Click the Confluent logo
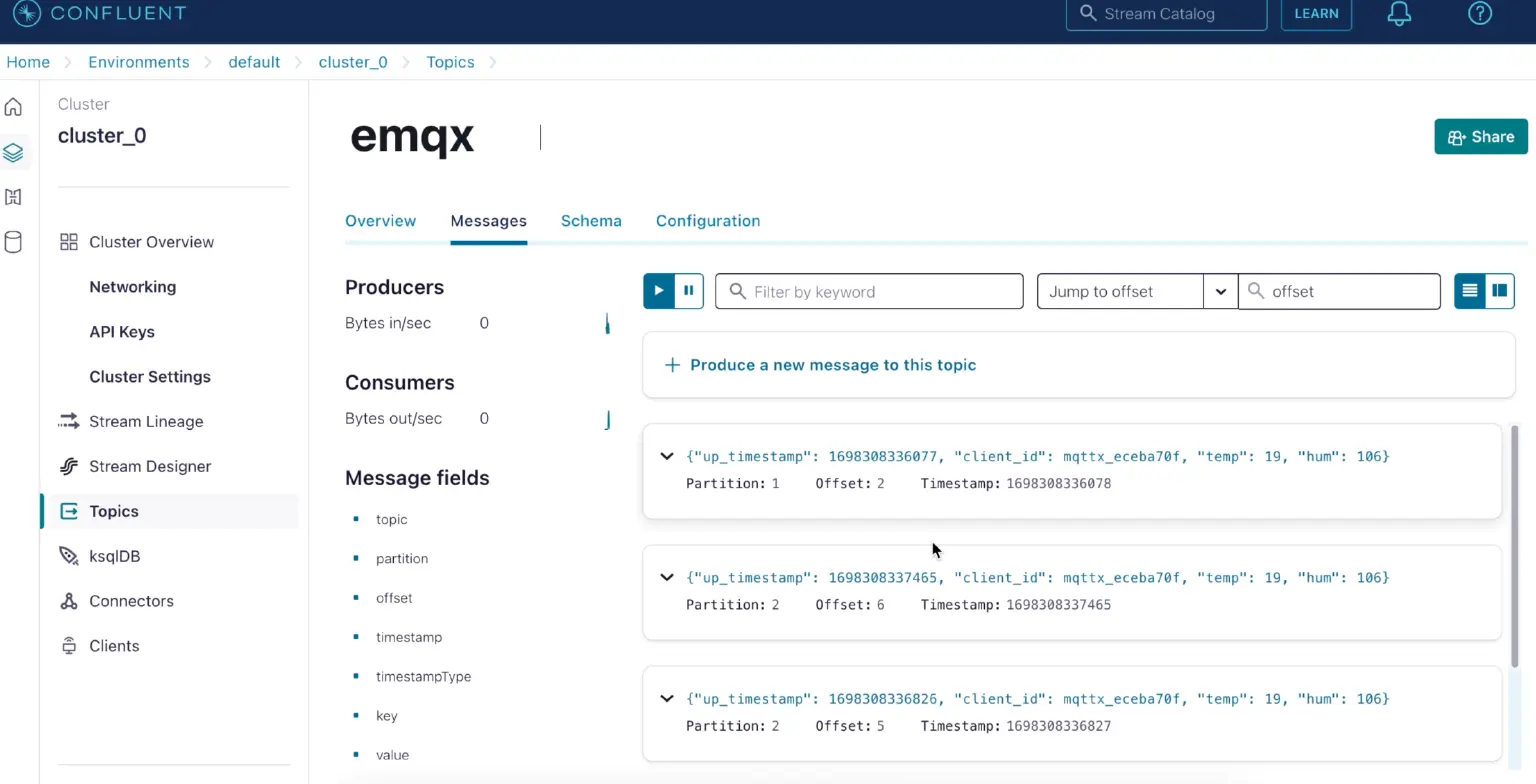 point(100,14)
